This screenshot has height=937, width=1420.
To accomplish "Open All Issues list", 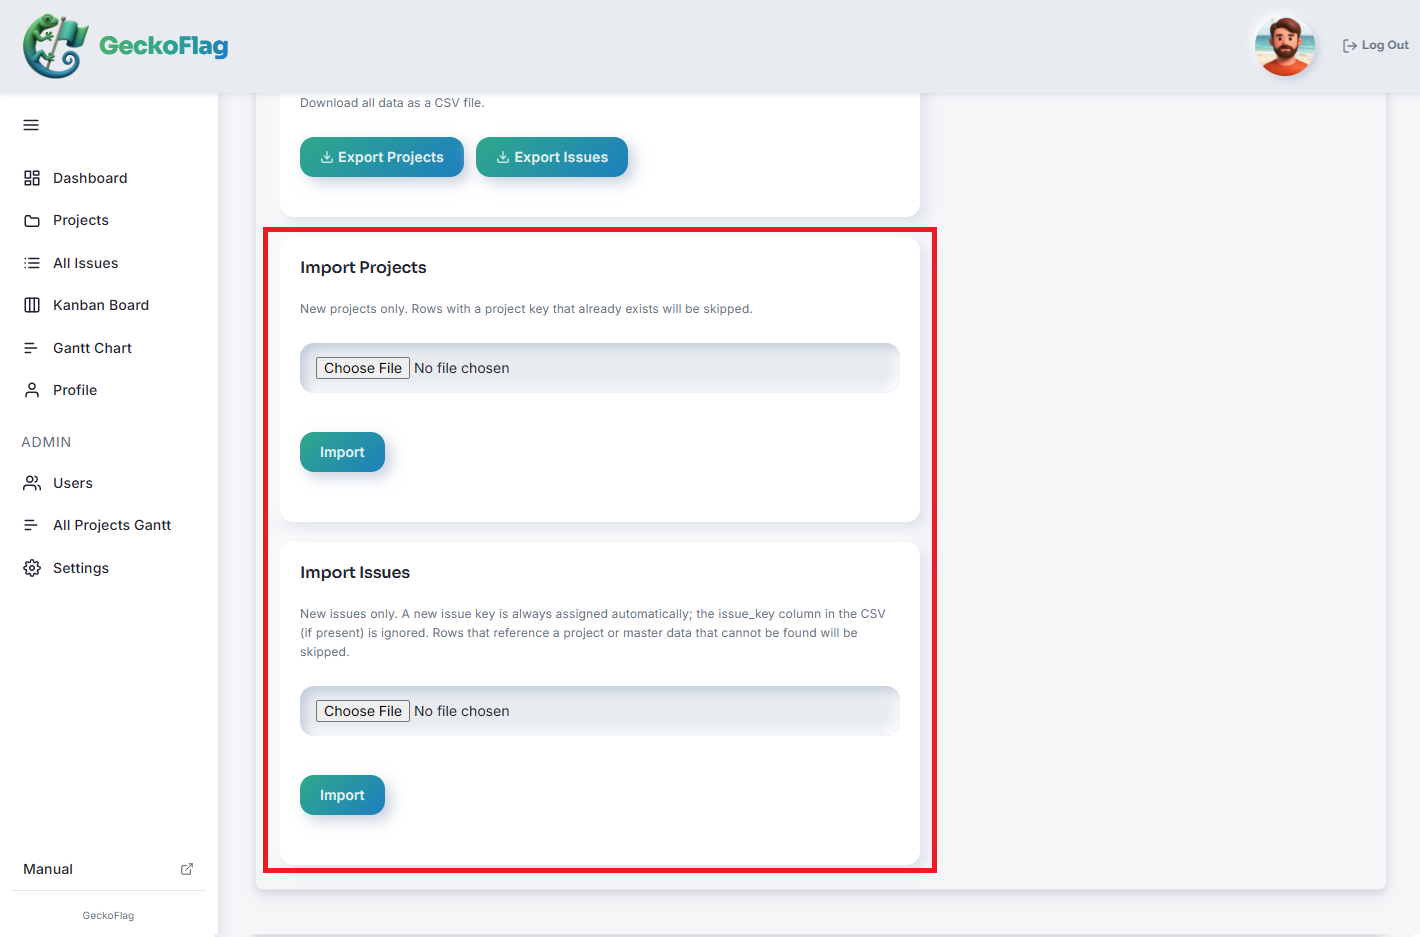I will [86, 263].
